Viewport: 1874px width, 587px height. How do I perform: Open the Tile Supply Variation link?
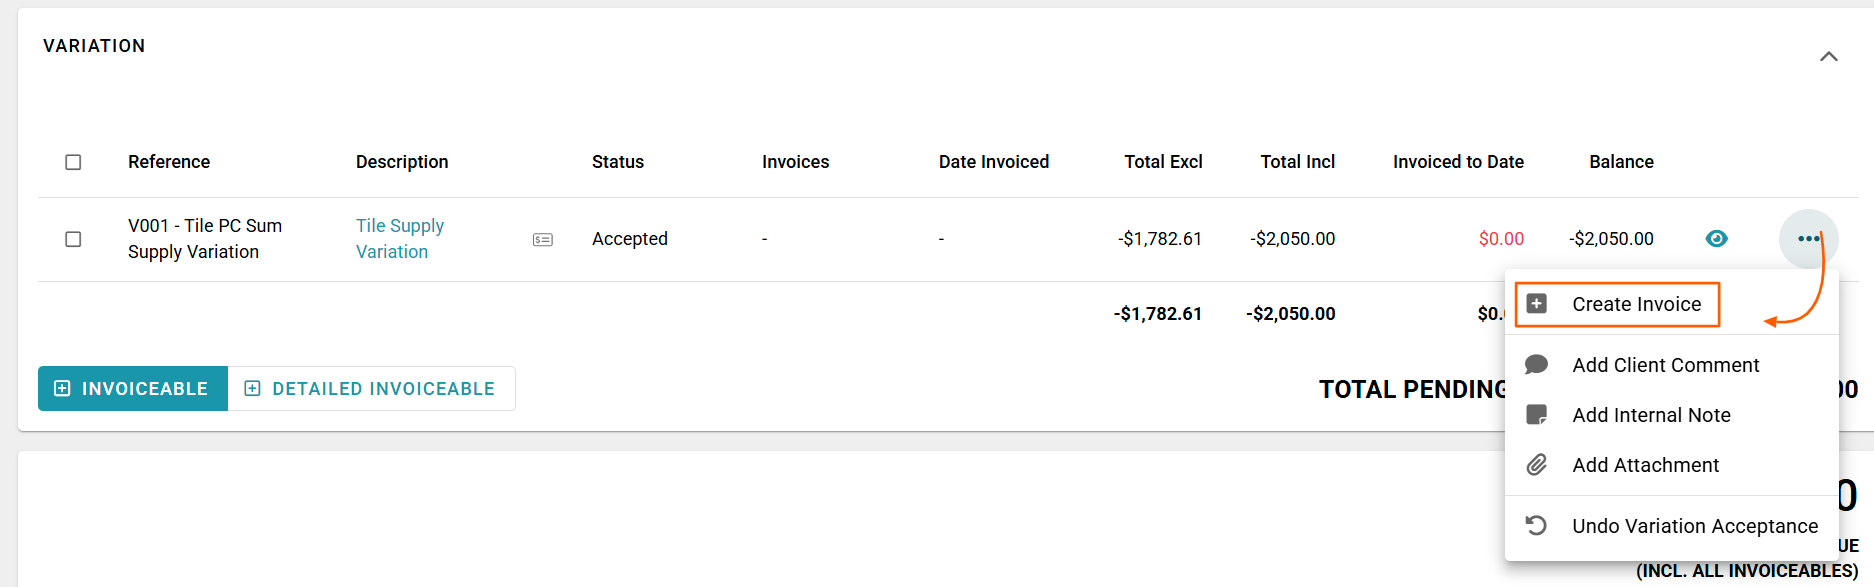(x=400, y=239)
